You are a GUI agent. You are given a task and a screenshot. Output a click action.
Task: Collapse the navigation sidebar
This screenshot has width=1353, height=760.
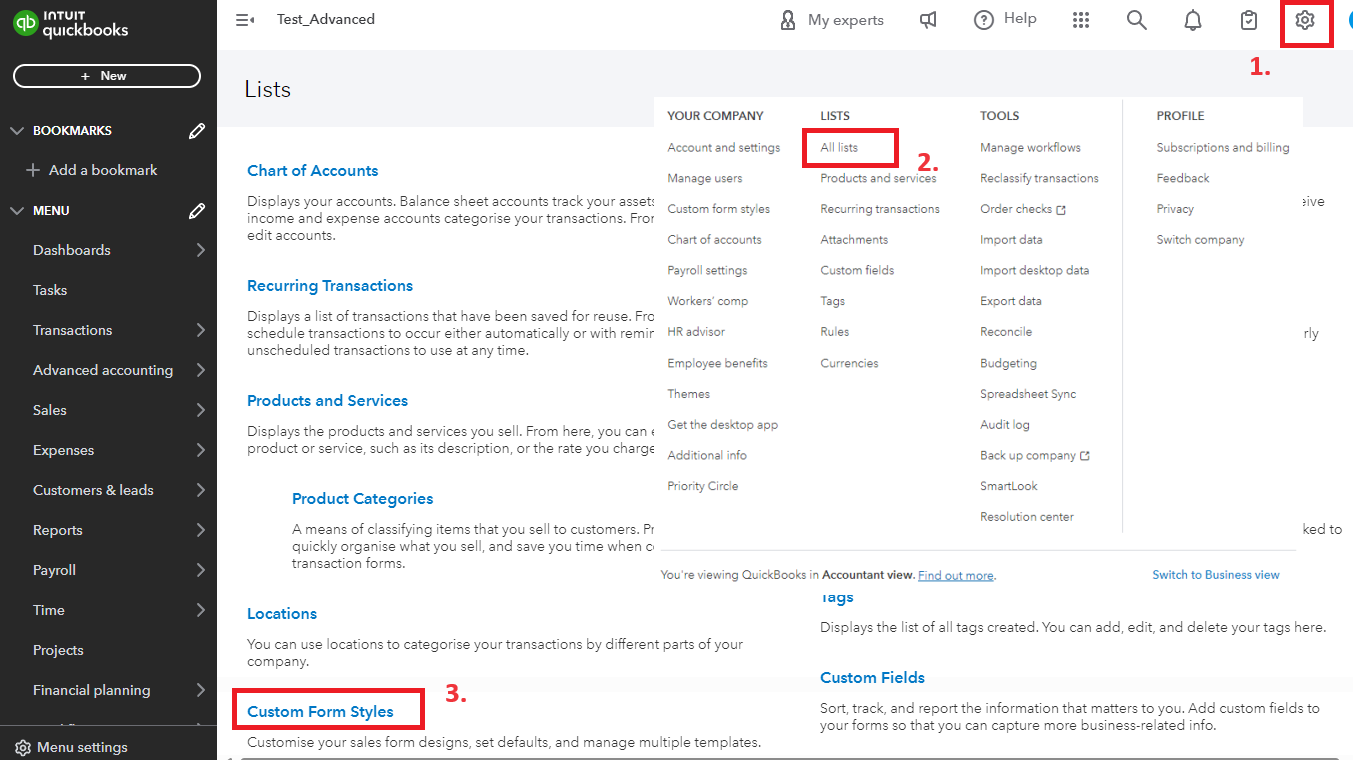[x=244, y=19]
